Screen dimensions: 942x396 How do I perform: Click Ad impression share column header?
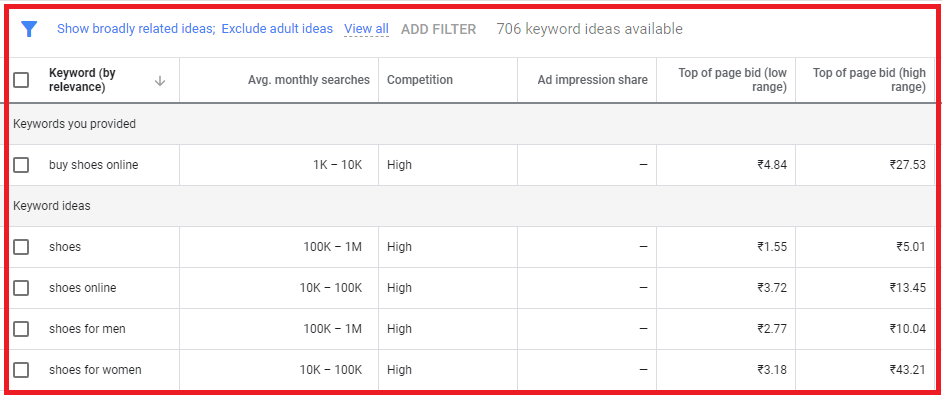tap(592, 80)
